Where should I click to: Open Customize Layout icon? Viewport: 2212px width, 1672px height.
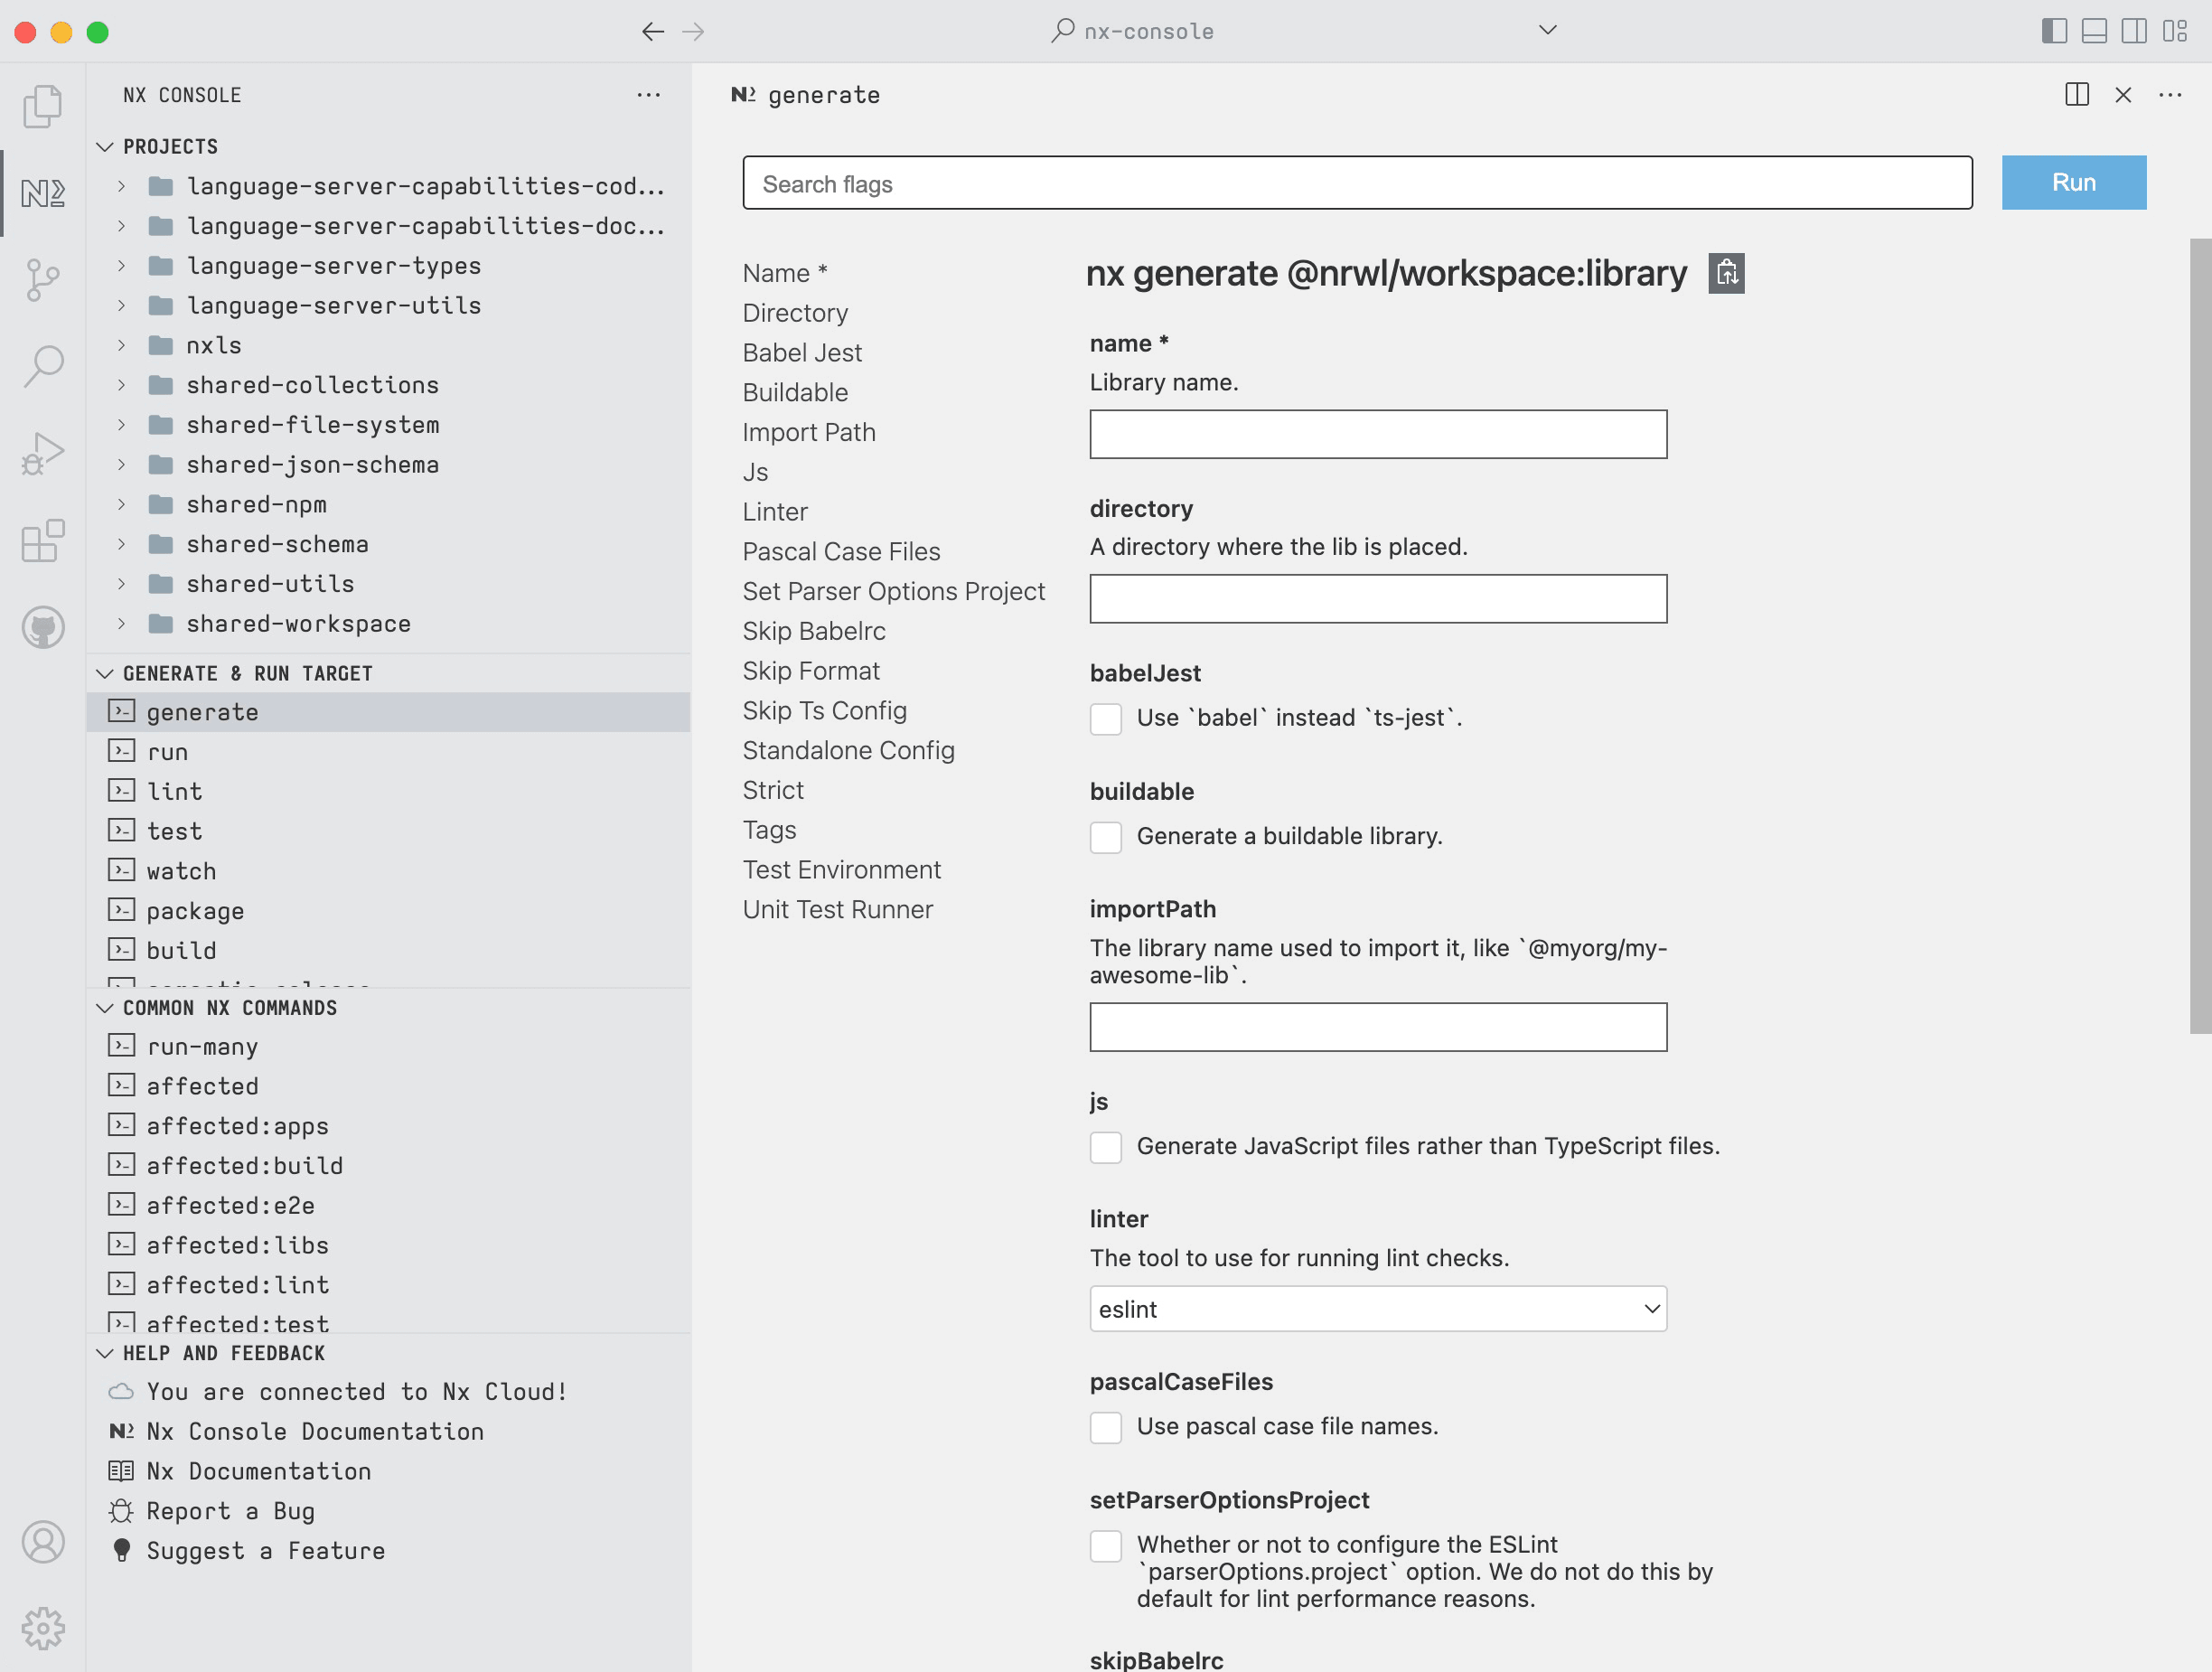tap(2174, 31)
